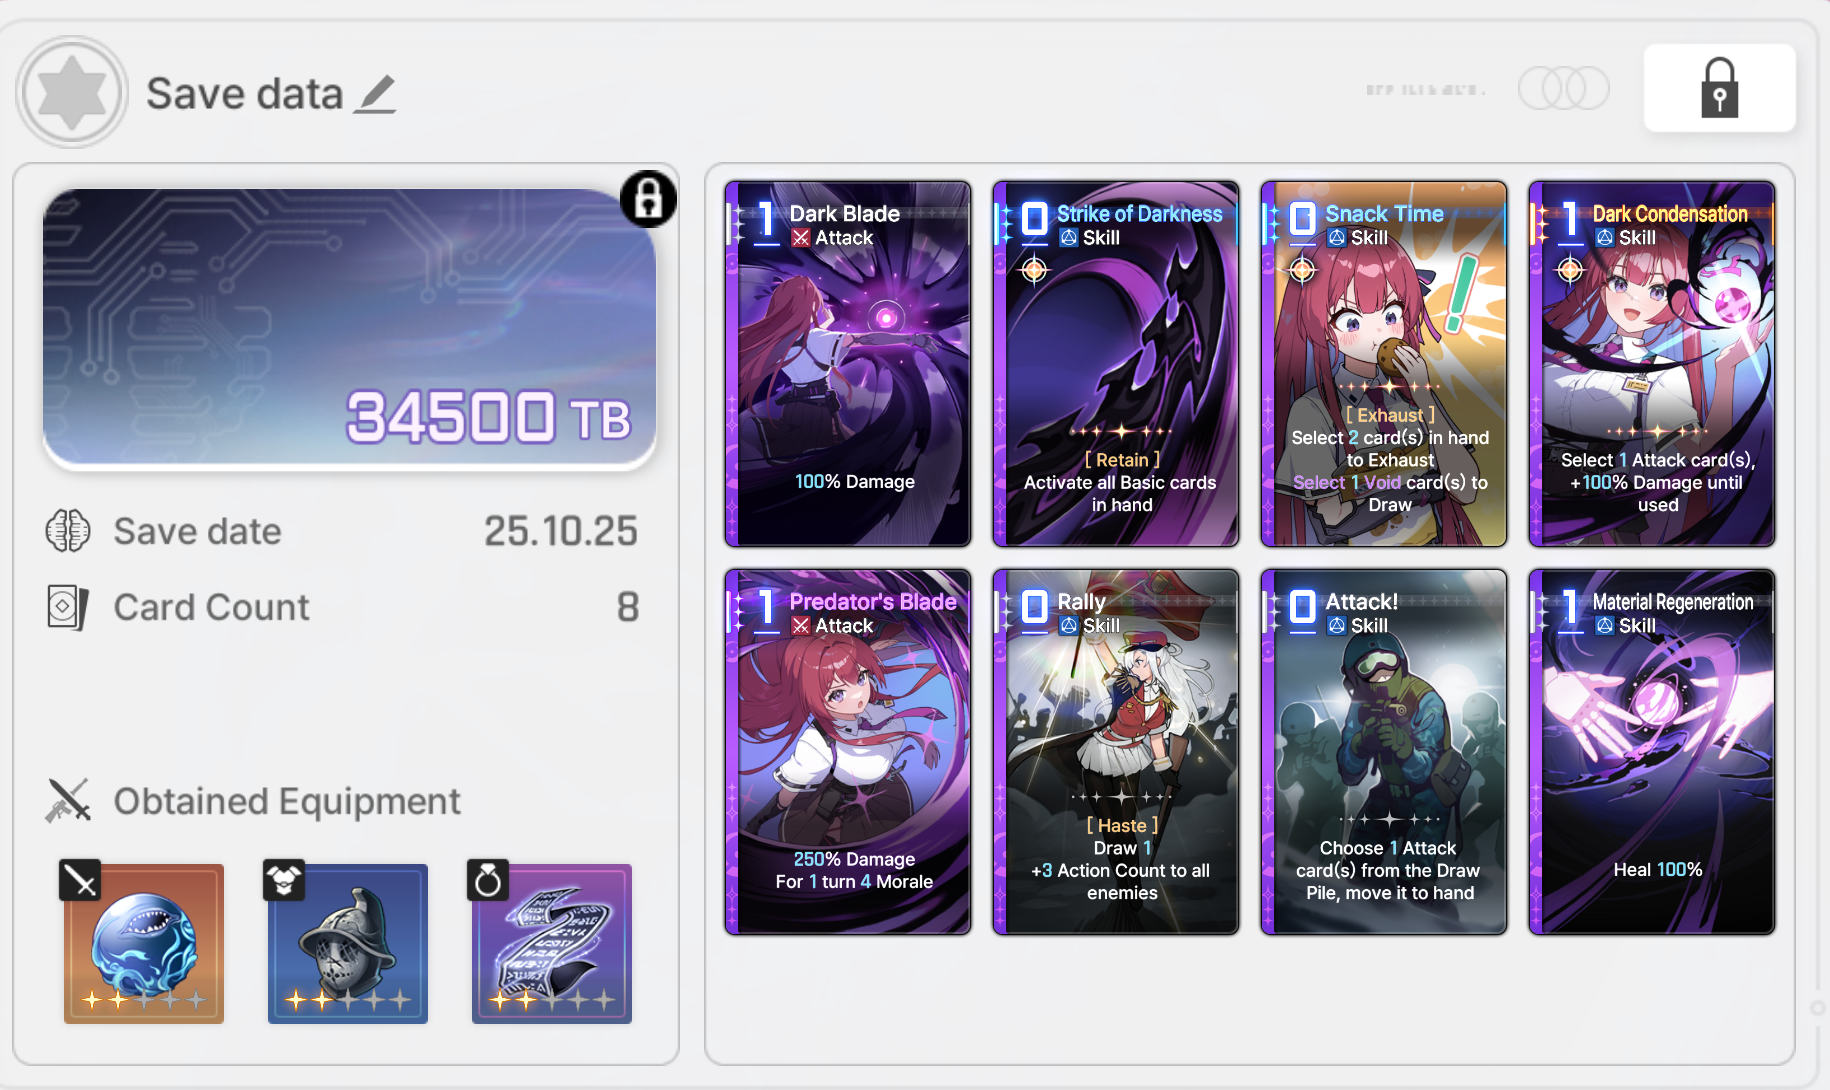Select the Dark Condensation skill card
The image size is (1830, 1090).
(1652, 364)
